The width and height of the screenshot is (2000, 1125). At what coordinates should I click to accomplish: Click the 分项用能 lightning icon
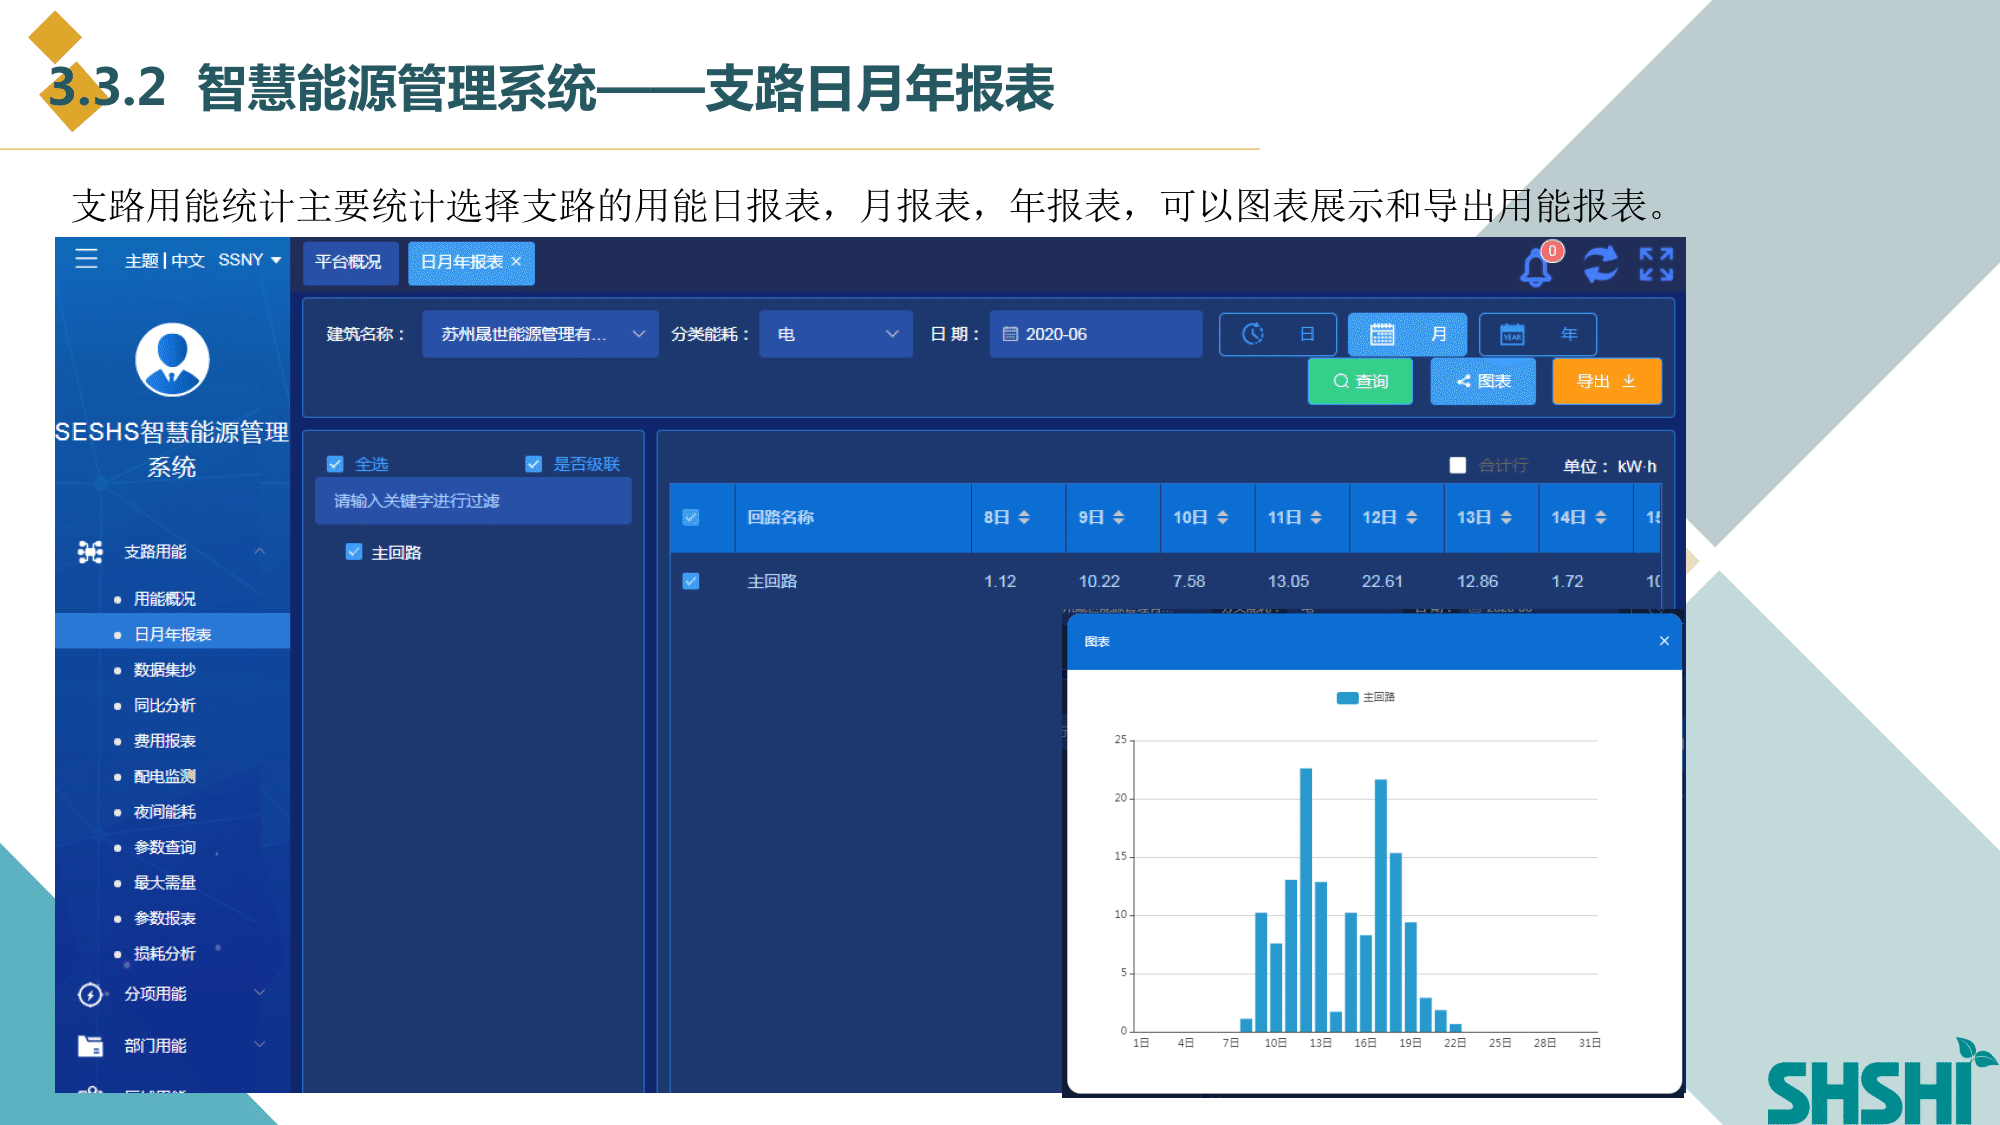coord(90,994)
